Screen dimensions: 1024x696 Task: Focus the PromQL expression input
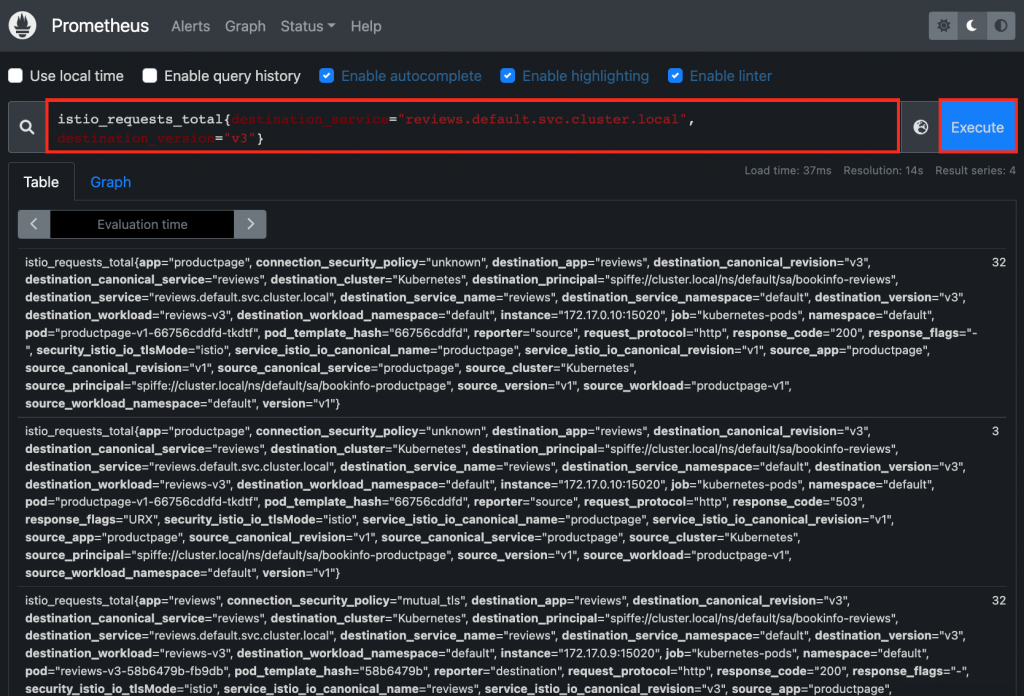[473, 127]
